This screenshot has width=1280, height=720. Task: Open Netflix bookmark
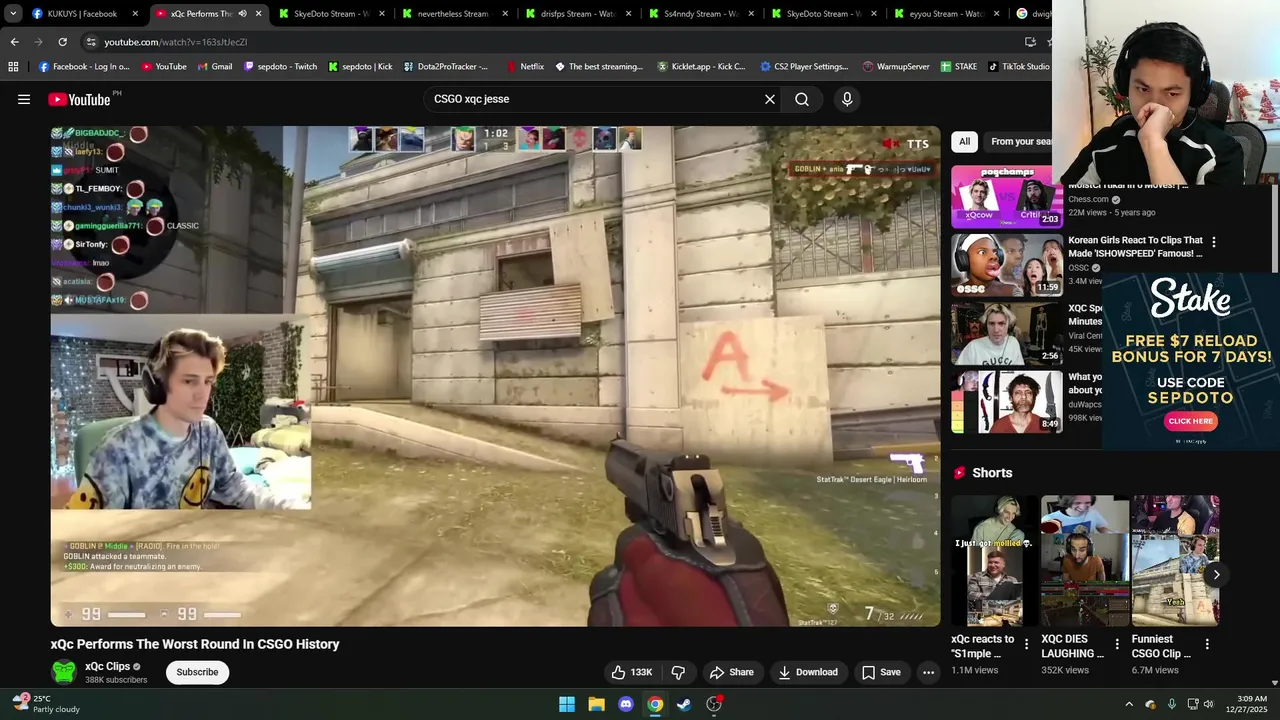[x=525, y=67]
